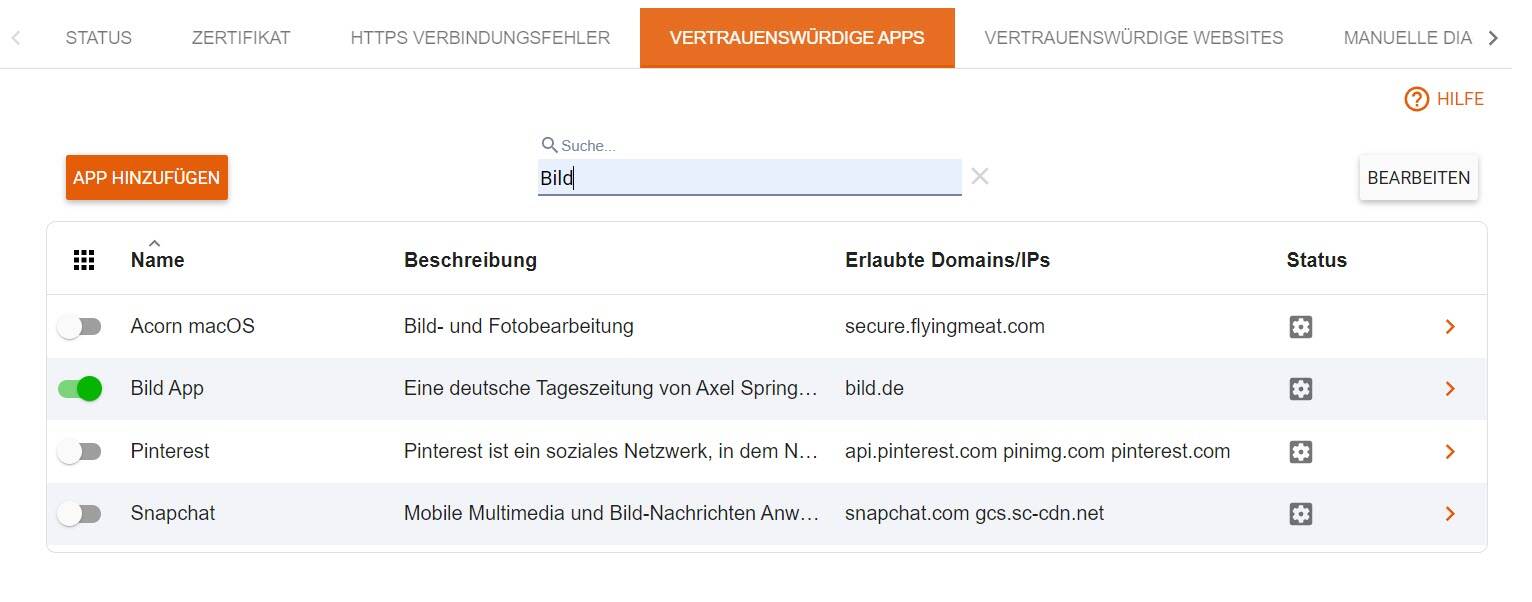Switch to the Zertifikat tab
Viewport: 1532px width, 602px height.
(x=241, y=38)
